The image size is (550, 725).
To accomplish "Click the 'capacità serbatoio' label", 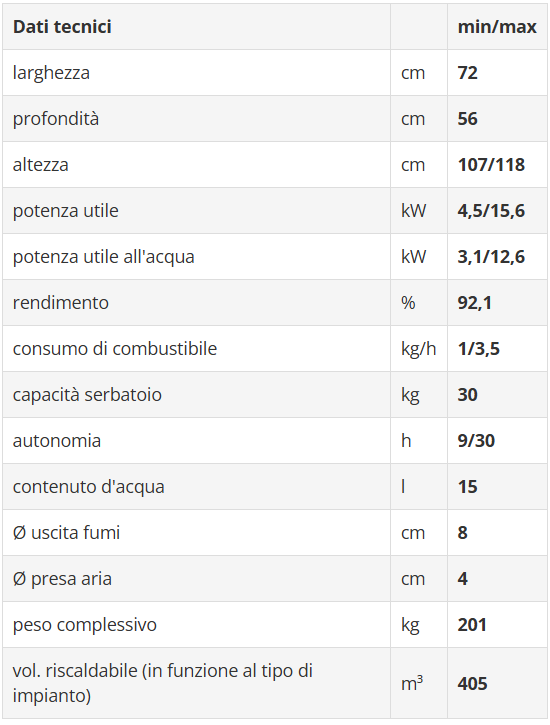I will click(x=87, y=395).
